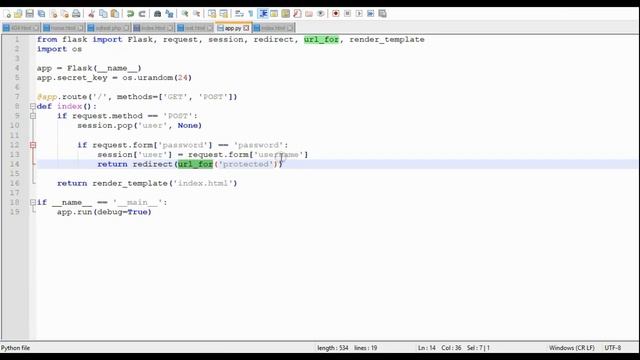Start macro recording with the red Record icon
This screenshot has width=640, height=360.
[336, 14]
